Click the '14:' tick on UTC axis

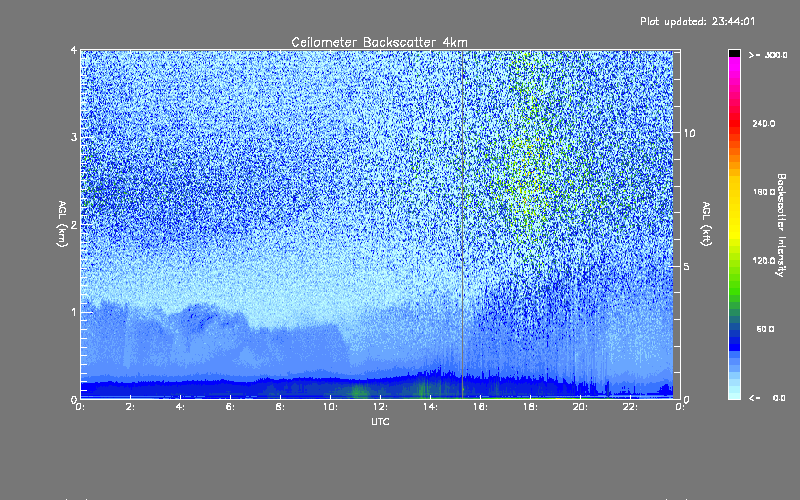coord(430,407)
